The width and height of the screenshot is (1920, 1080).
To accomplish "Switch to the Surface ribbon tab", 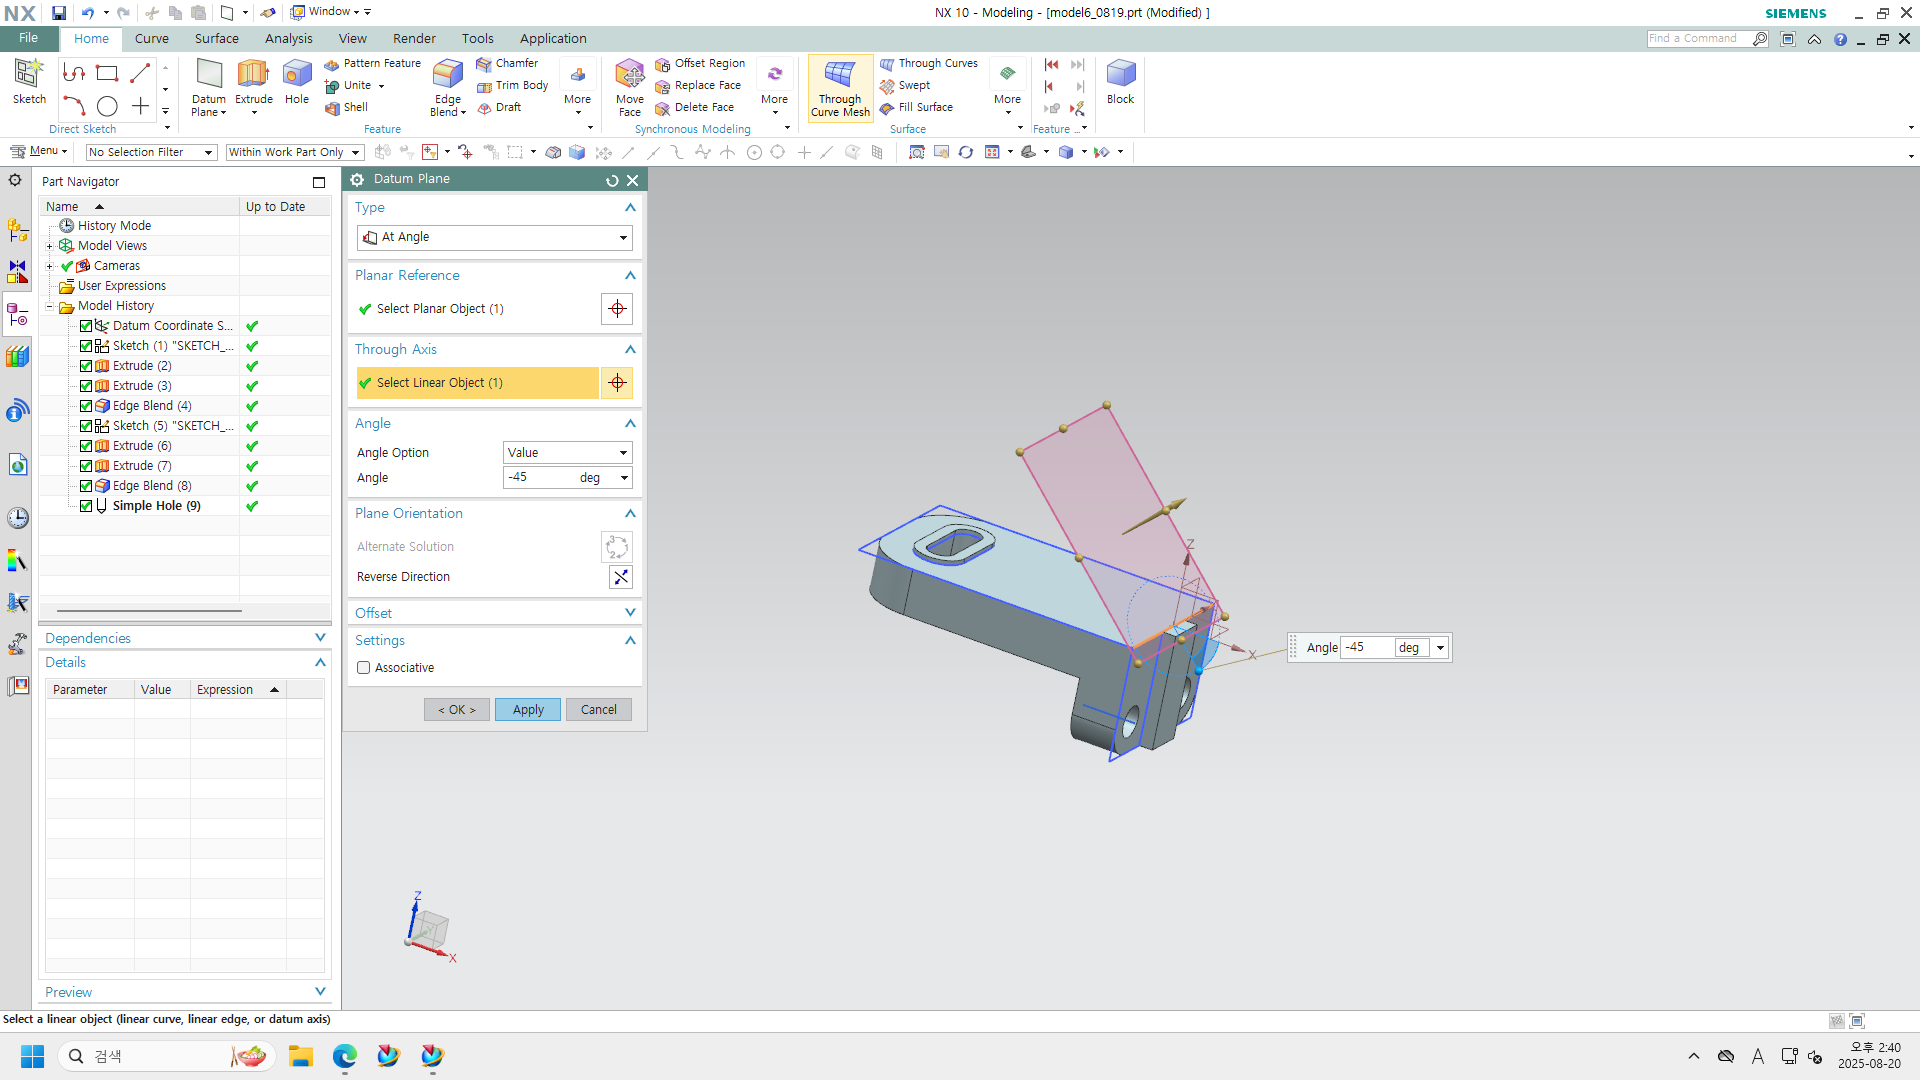I will click(x=216, y=38).
